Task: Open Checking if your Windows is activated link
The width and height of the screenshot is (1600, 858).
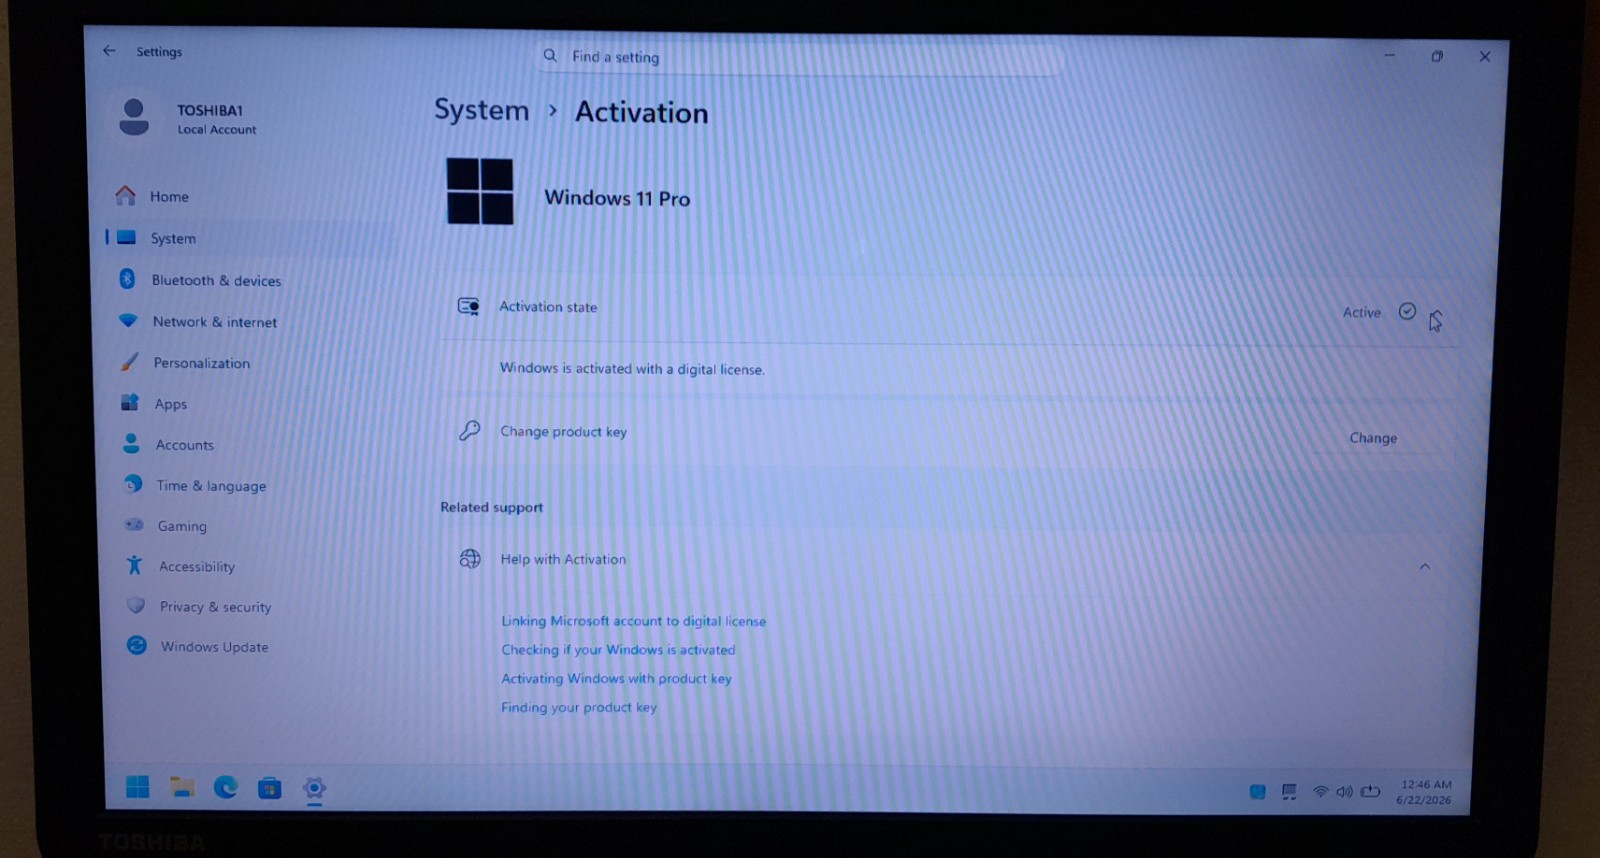Action: coord(618,649)
